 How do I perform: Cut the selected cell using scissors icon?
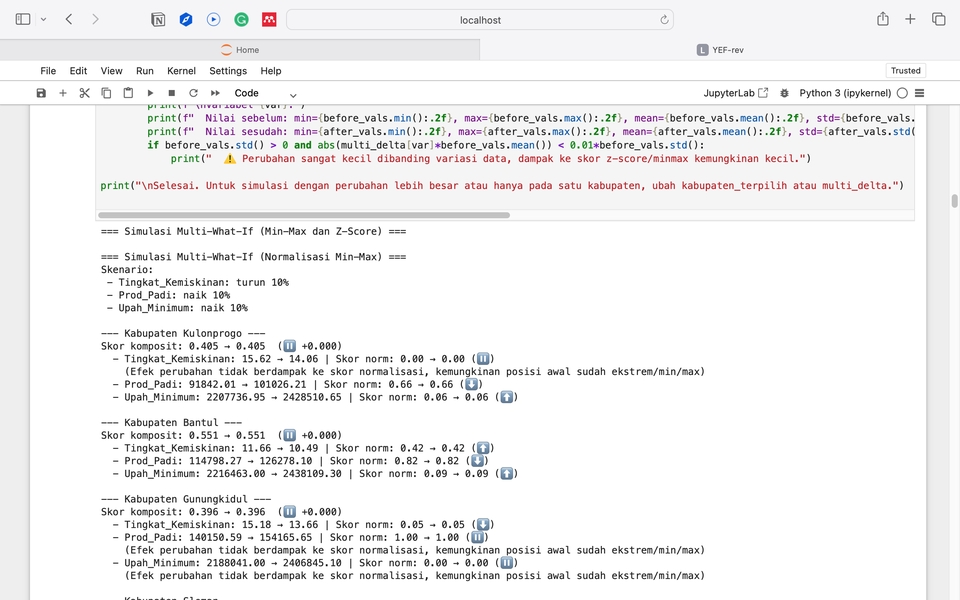coord(84,93)
